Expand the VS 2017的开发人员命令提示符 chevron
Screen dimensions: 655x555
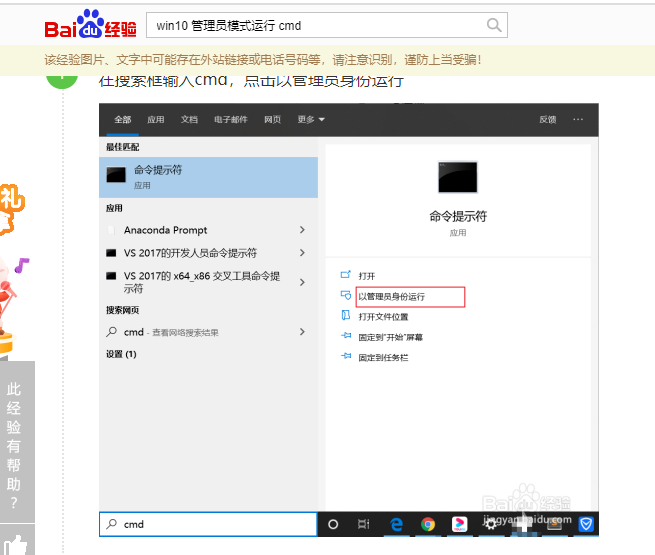coord(302,253)
